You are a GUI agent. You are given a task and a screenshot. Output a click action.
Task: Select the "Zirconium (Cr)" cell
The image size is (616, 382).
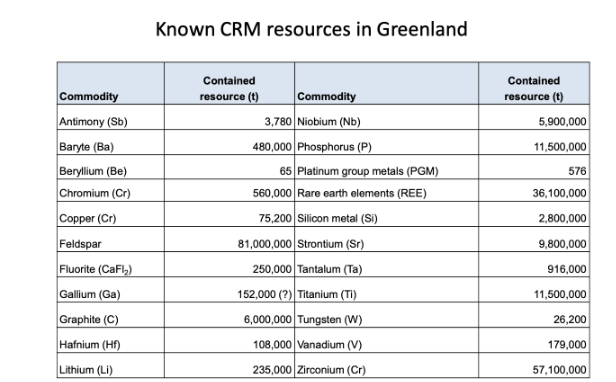coord(387,365)
